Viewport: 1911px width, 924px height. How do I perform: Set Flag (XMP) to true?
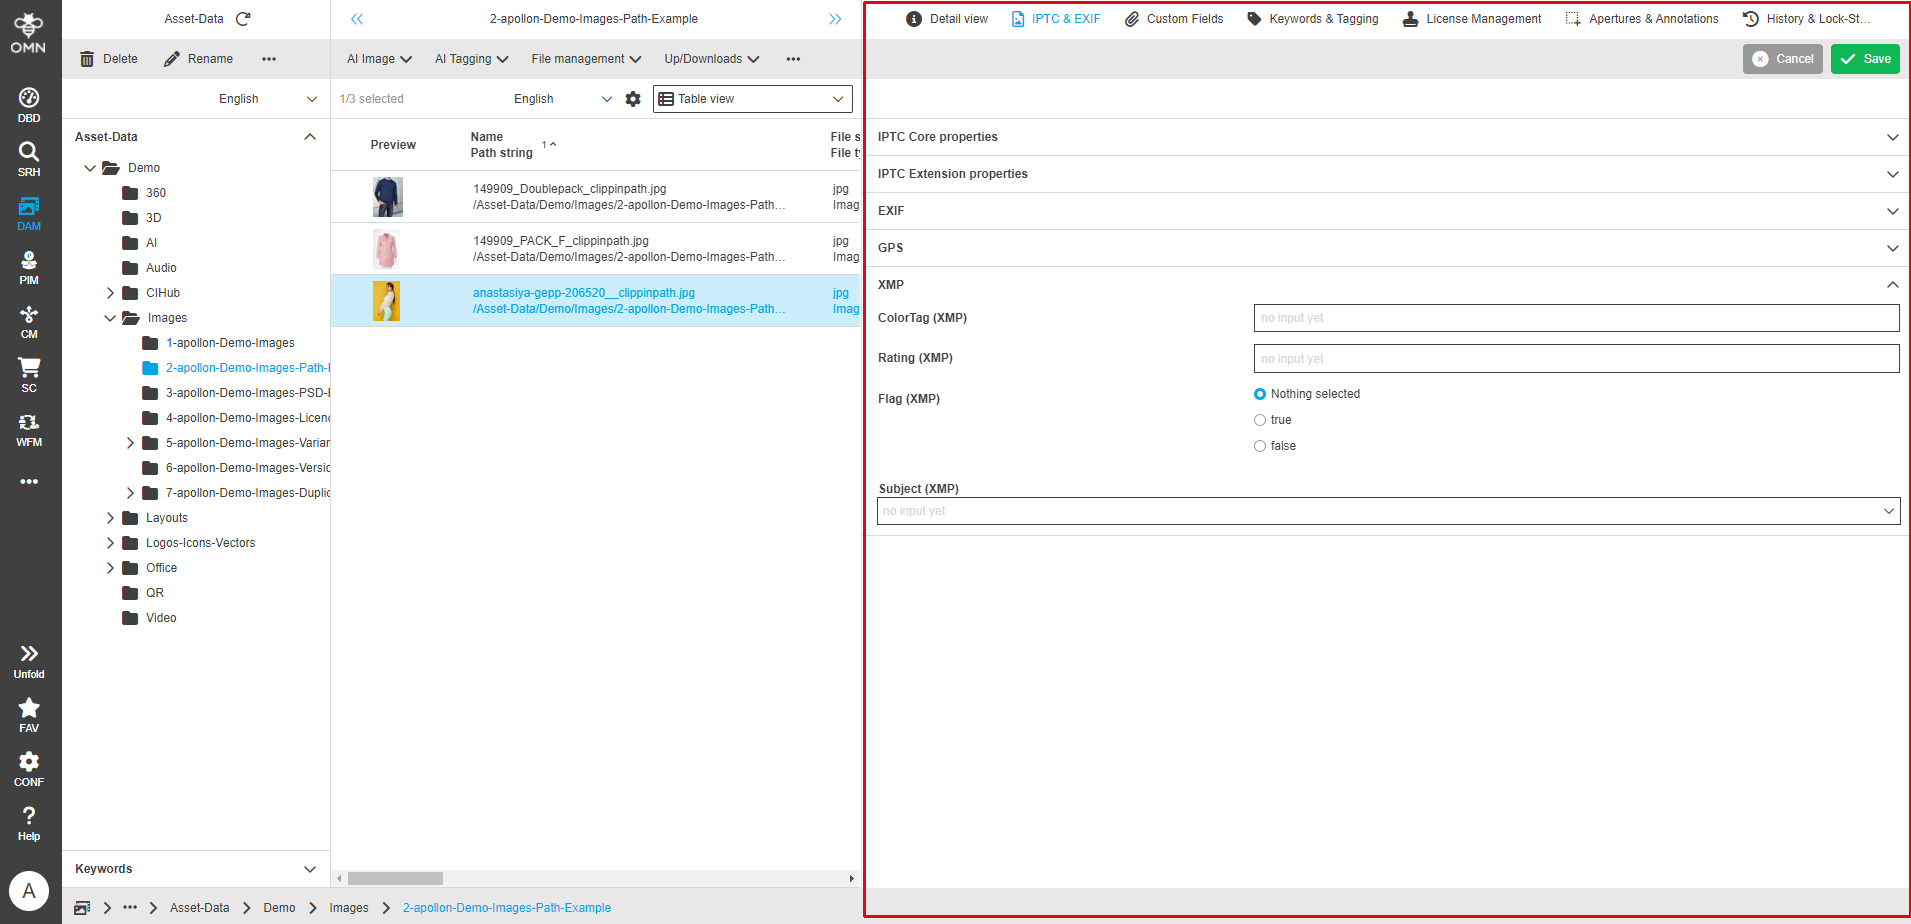1260,420
